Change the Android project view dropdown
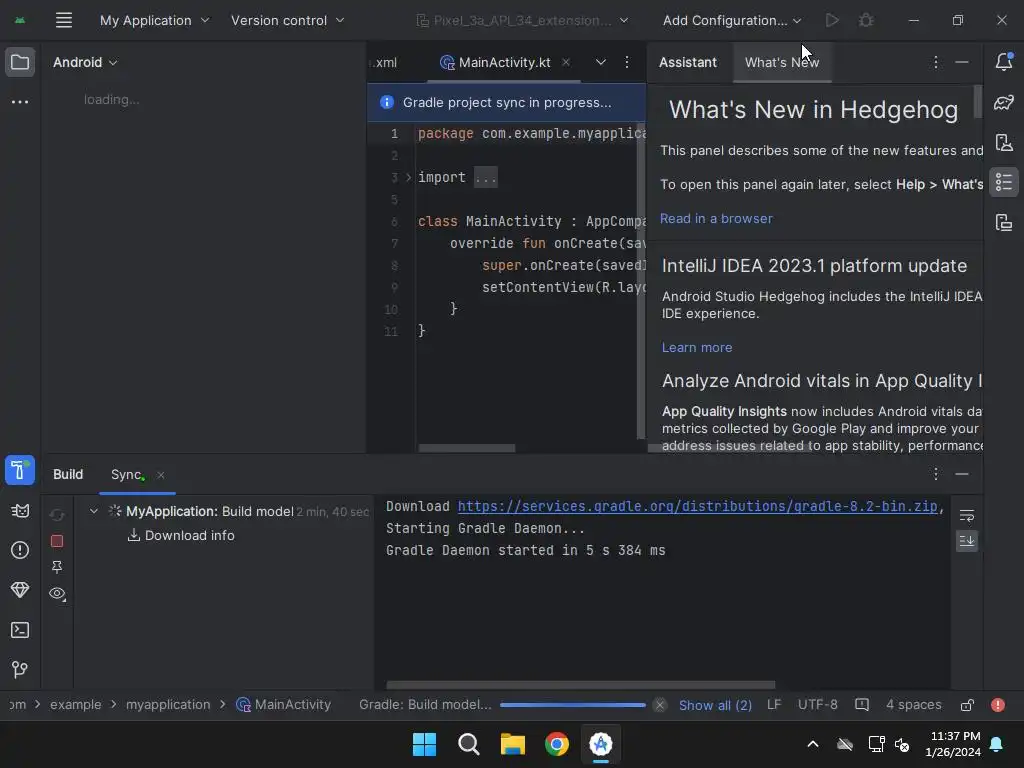Image resolution: width=1024 pixels, height=768 pixels. coord(85,62)
